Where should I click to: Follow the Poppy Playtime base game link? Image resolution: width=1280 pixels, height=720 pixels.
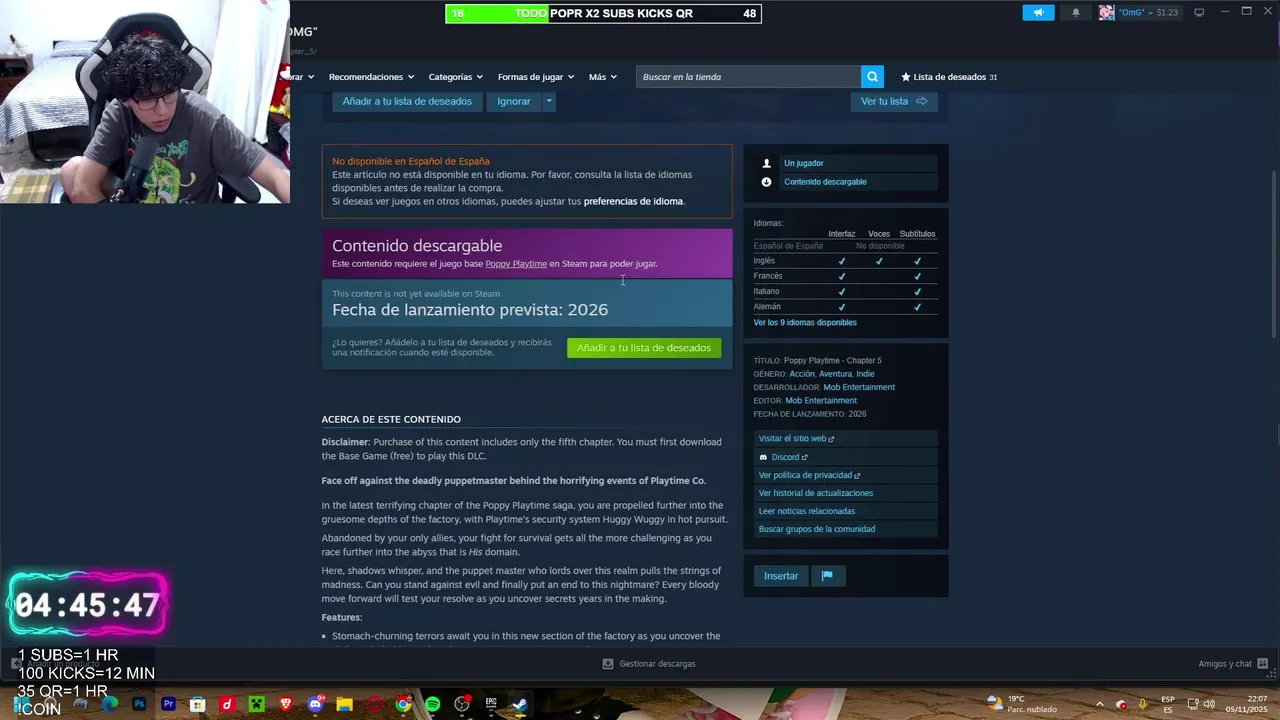[516, 264]
